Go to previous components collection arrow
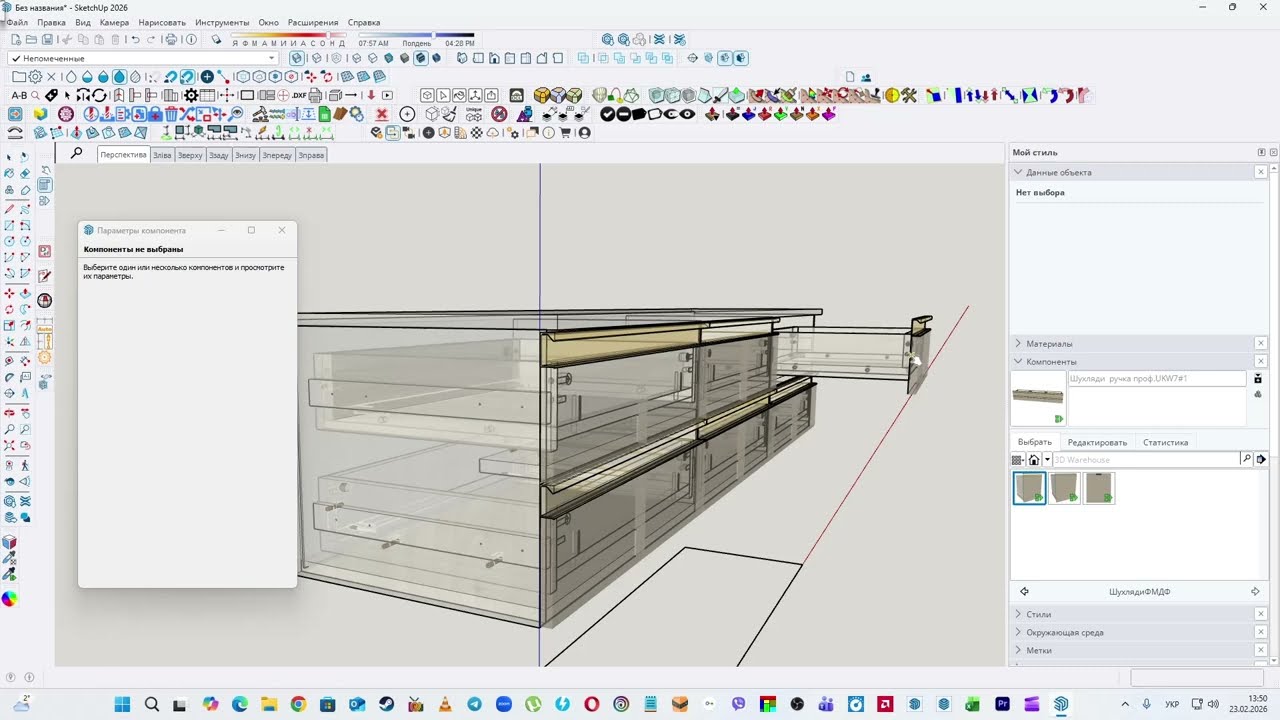Image resolution: width=1280 pixels, height=720 pixels. click(1024, 592)
